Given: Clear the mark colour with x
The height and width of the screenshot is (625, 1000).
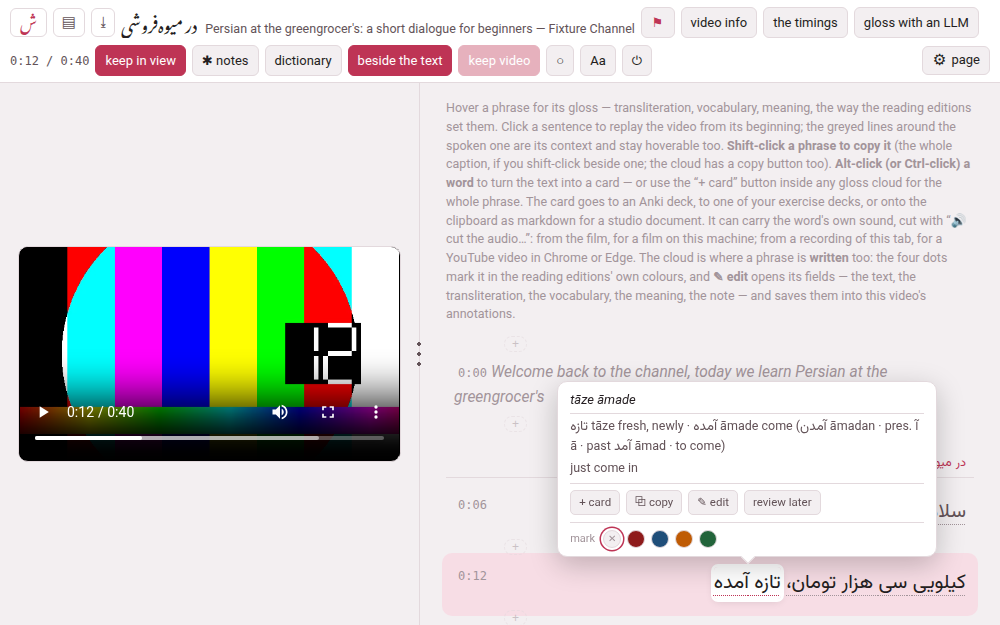Looking at the screenshot, I should [612, 539].
